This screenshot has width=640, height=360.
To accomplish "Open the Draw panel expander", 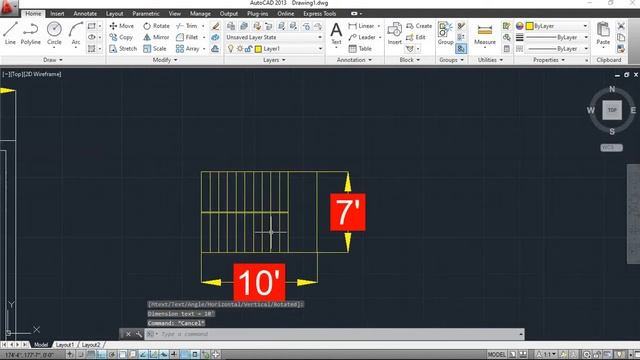I will click(x=53, y=60).
